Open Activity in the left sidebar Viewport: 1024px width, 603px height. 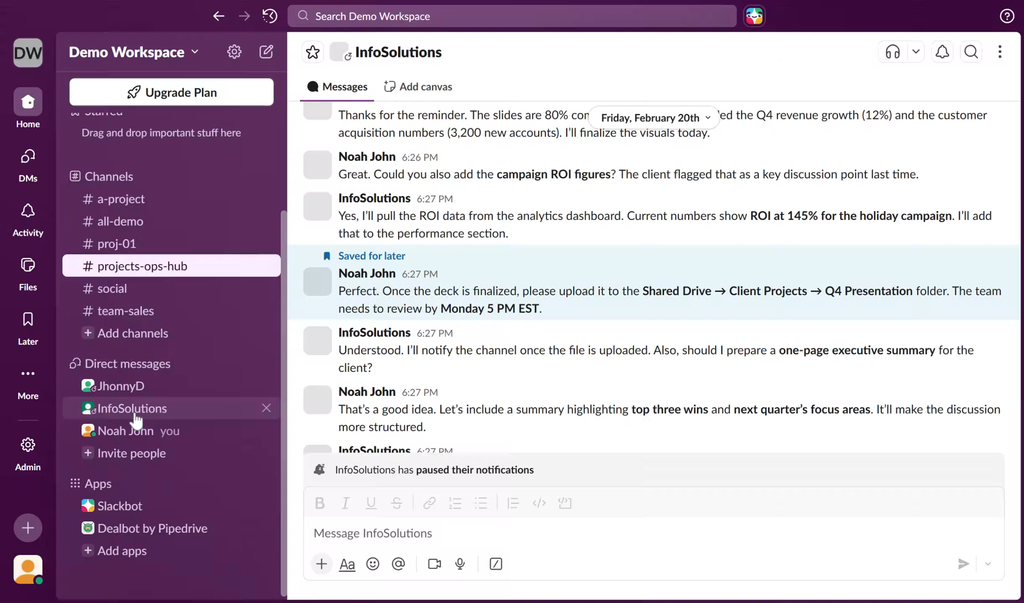click(28, 218)
